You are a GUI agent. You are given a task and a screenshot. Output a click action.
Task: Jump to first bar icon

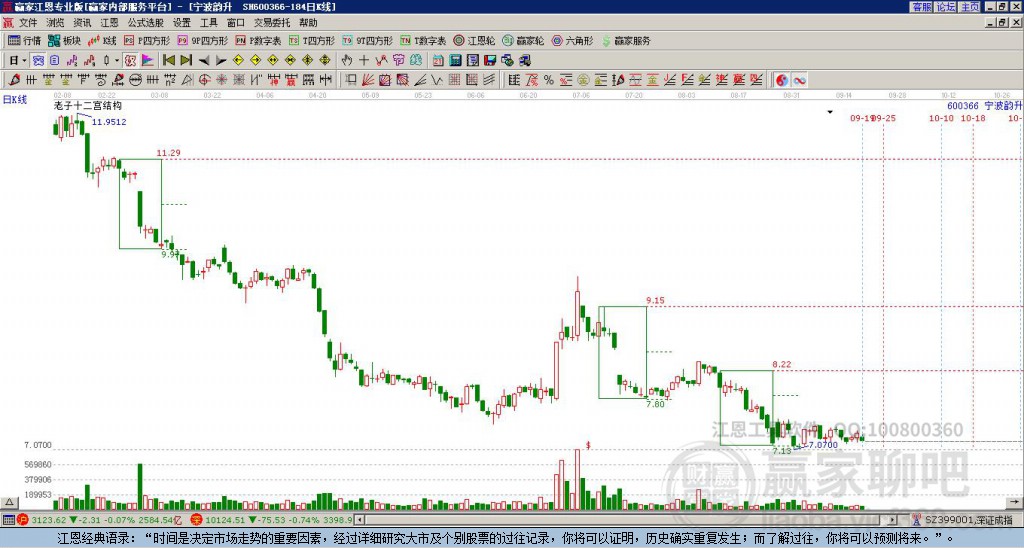168,60
